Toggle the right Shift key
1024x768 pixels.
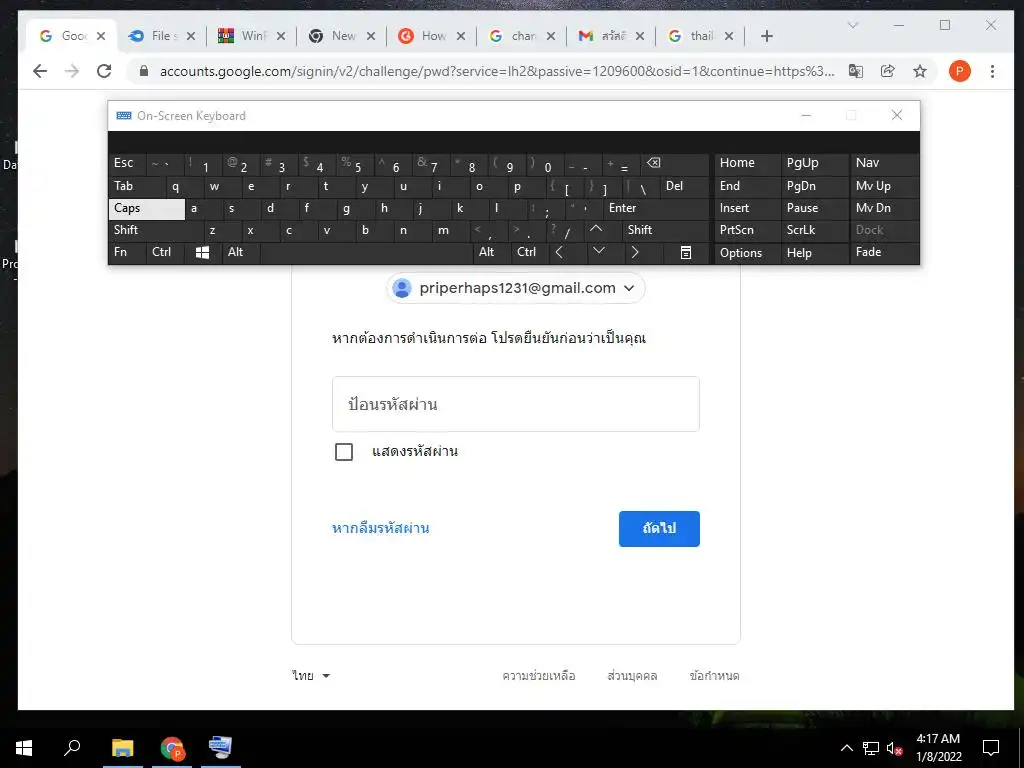pyautogui.click(x=665, y=230)
